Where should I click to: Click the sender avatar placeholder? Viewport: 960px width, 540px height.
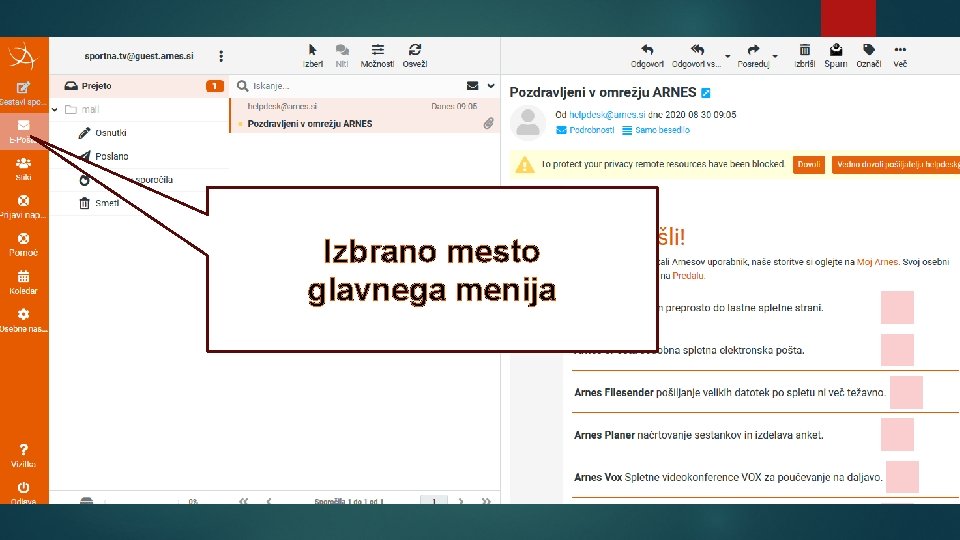[x=528, y=122]
